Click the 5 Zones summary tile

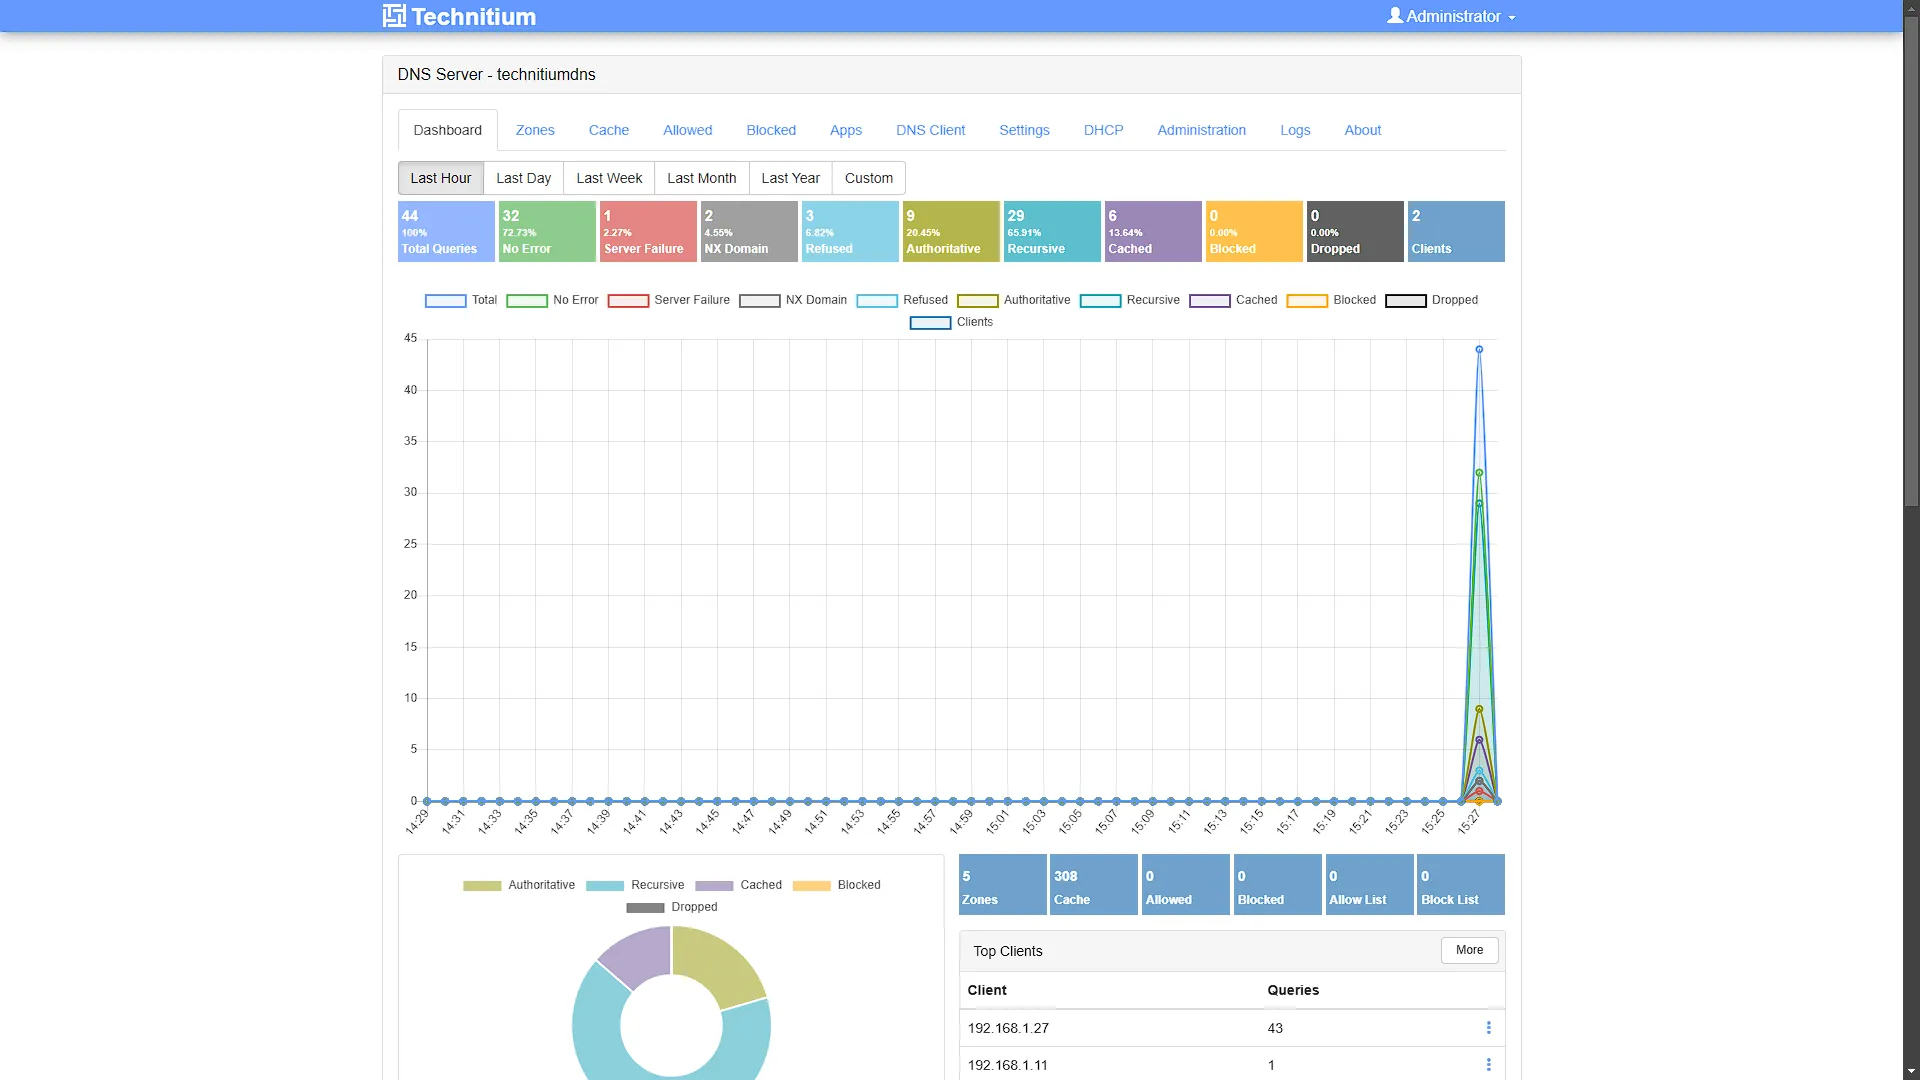pos(1003,885)
